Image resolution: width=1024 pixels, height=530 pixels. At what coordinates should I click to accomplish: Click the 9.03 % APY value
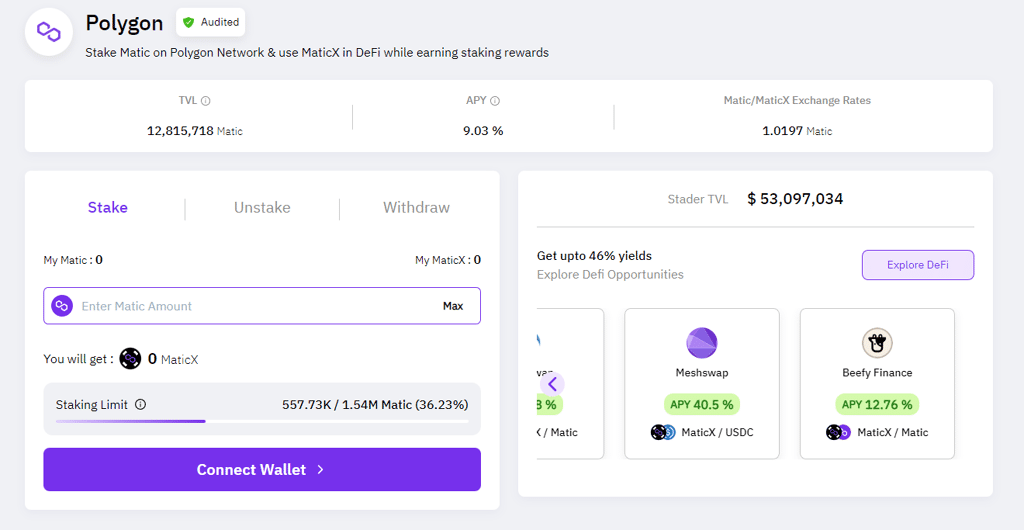tap(483, 131)
